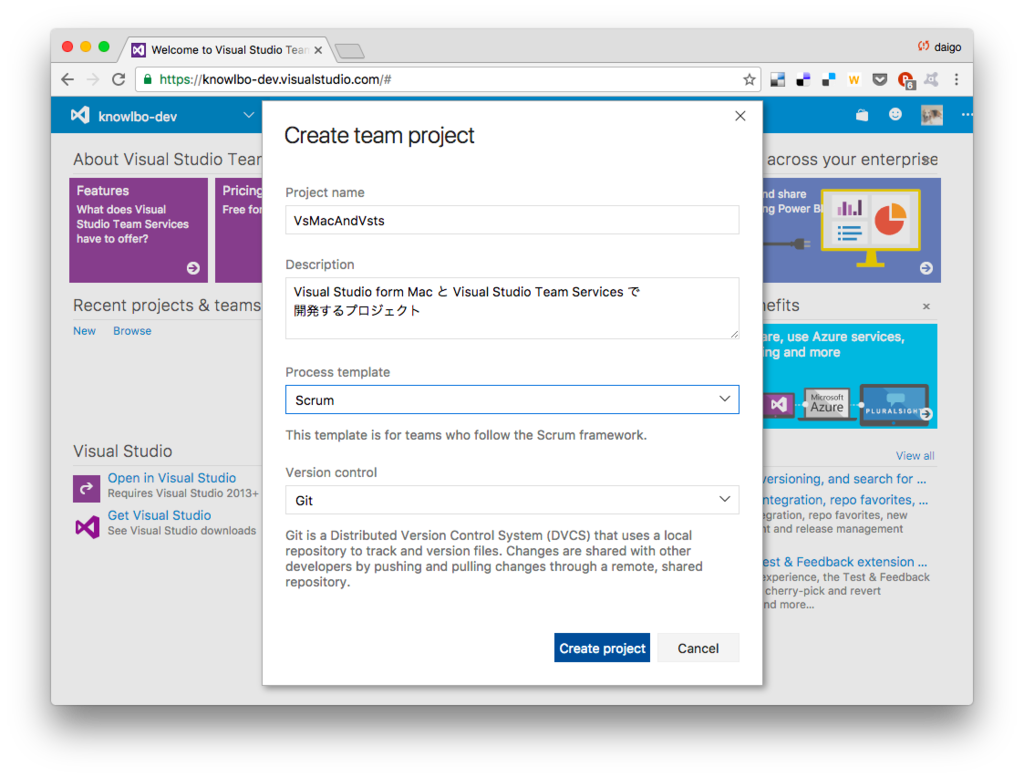Image resolution: width=1024 pixels, height=778 pixels.
Task: Click the Get Visual Studio link
Action: tap(159, 515)
